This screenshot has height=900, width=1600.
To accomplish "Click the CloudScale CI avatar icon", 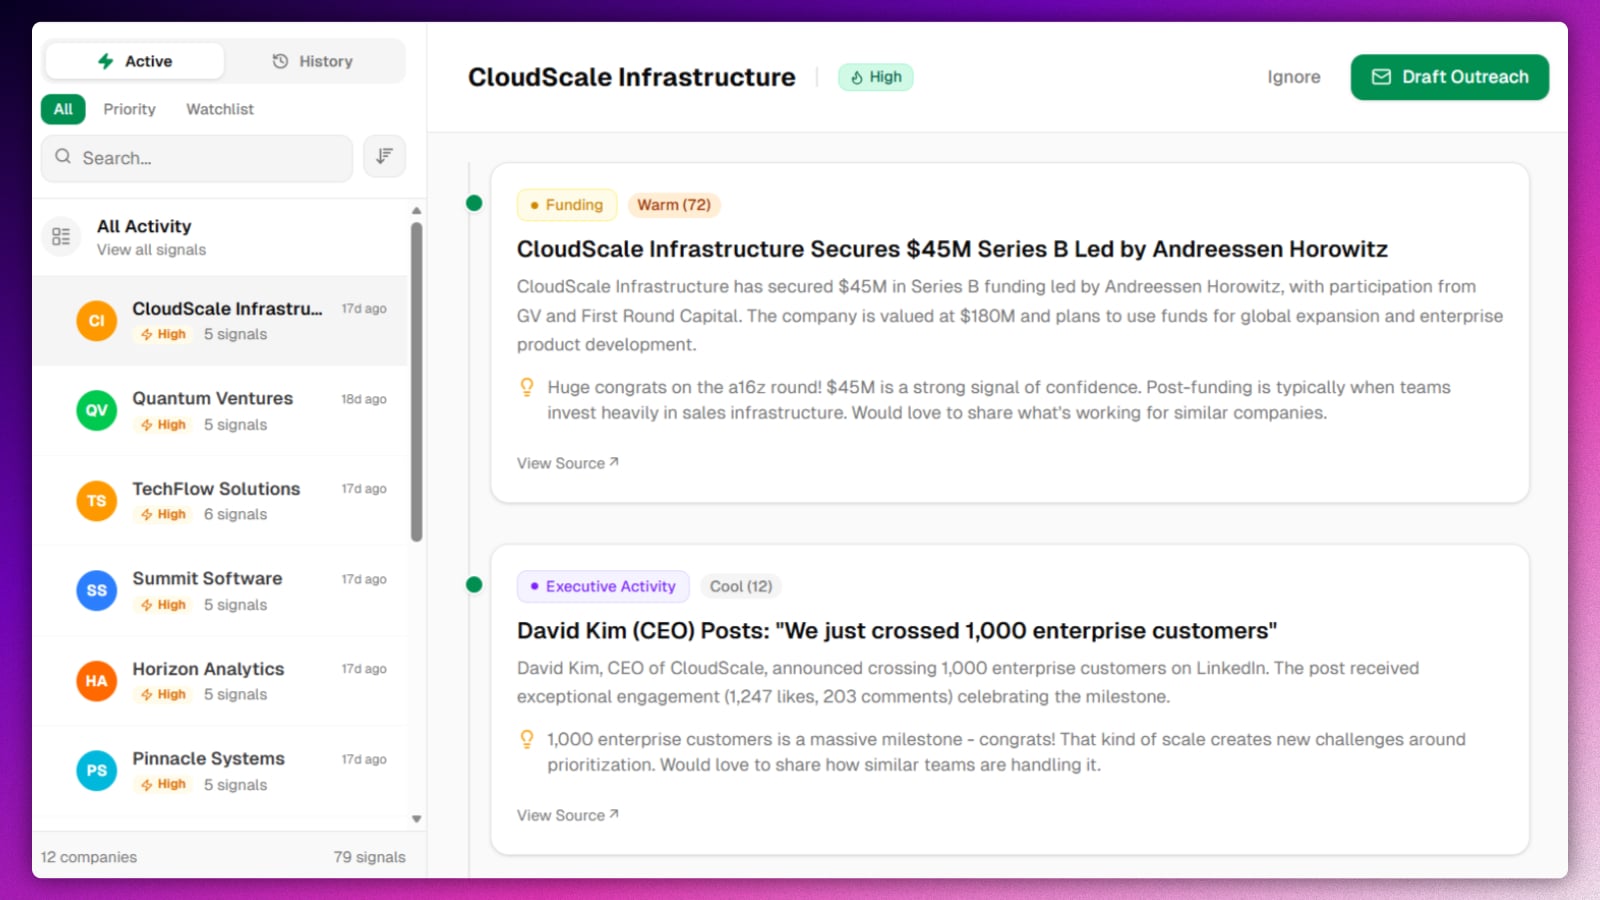I will click(x=97, y=321).
